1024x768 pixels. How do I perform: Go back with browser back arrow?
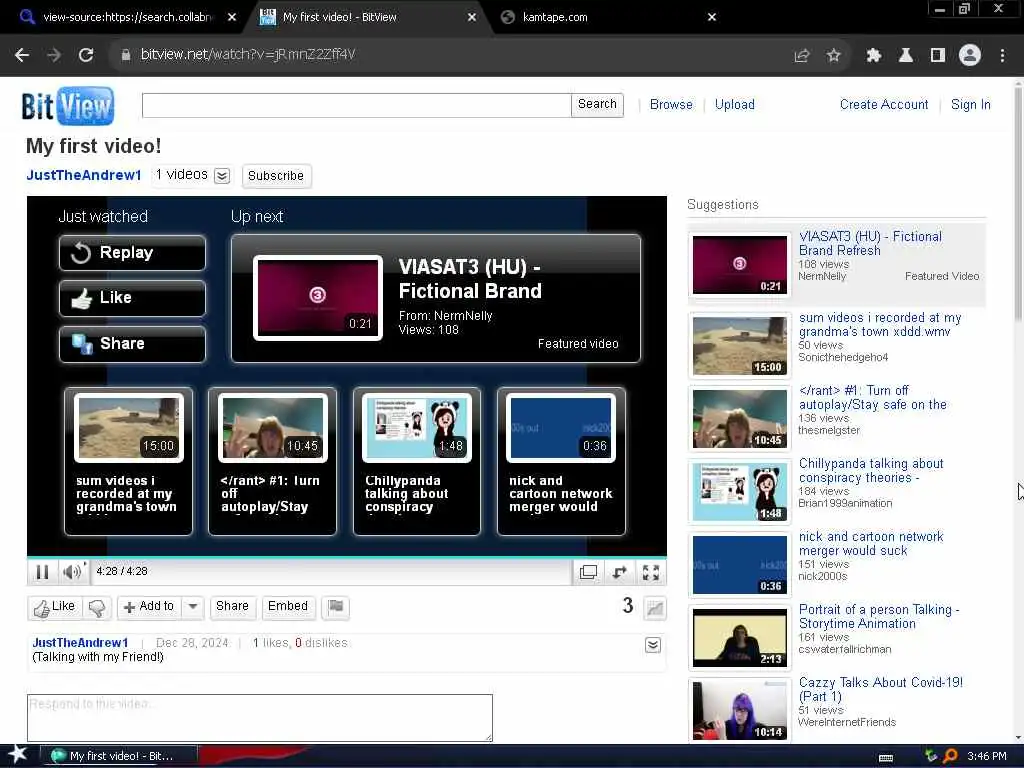coord(22,55)
